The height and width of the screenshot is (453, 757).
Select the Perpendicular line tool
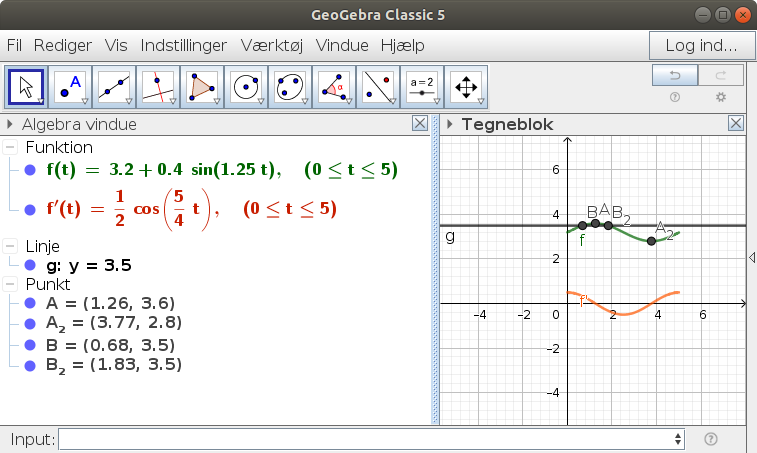click(x=158, y=87)
